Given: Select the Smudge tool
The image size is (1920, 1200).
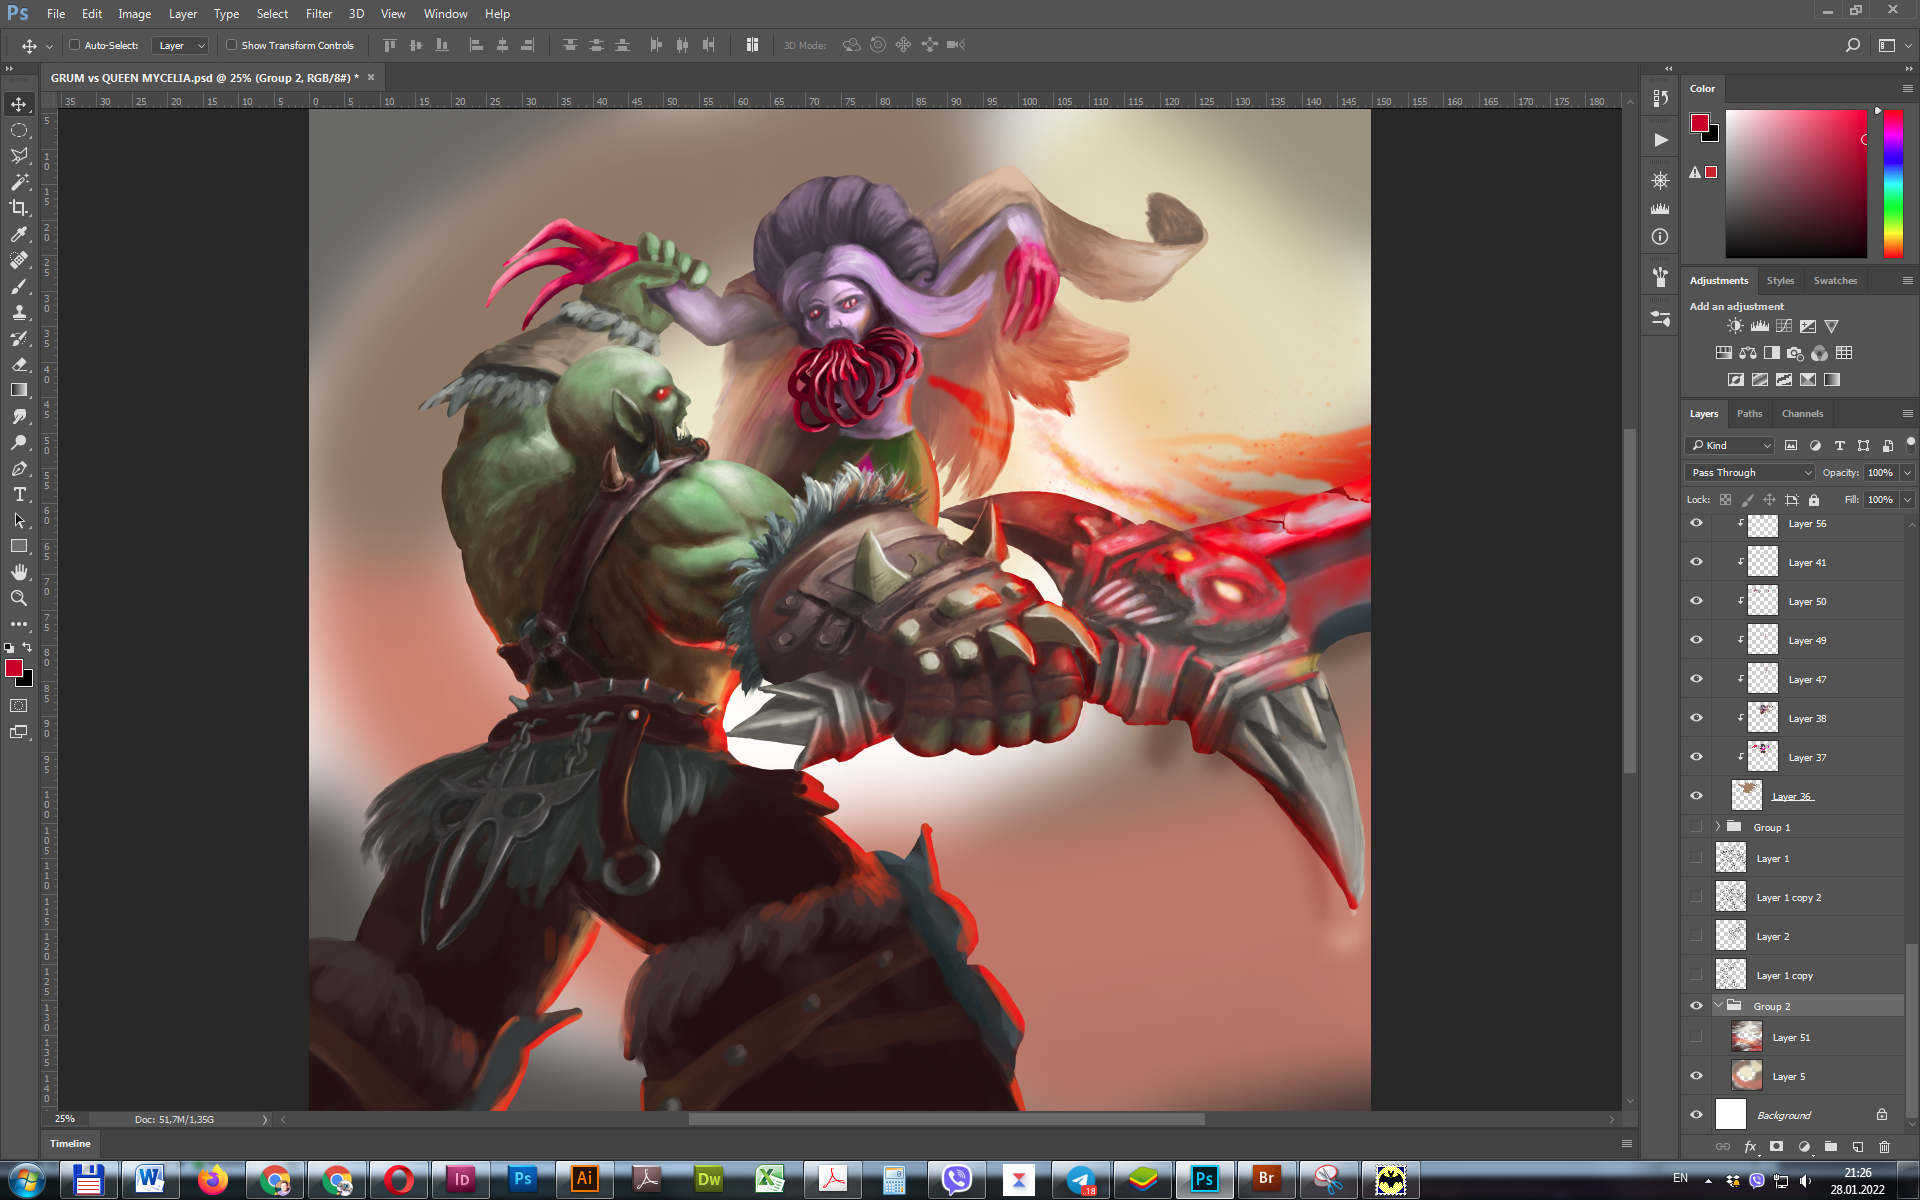Looking at the screenshot, I should coord(19,416).
